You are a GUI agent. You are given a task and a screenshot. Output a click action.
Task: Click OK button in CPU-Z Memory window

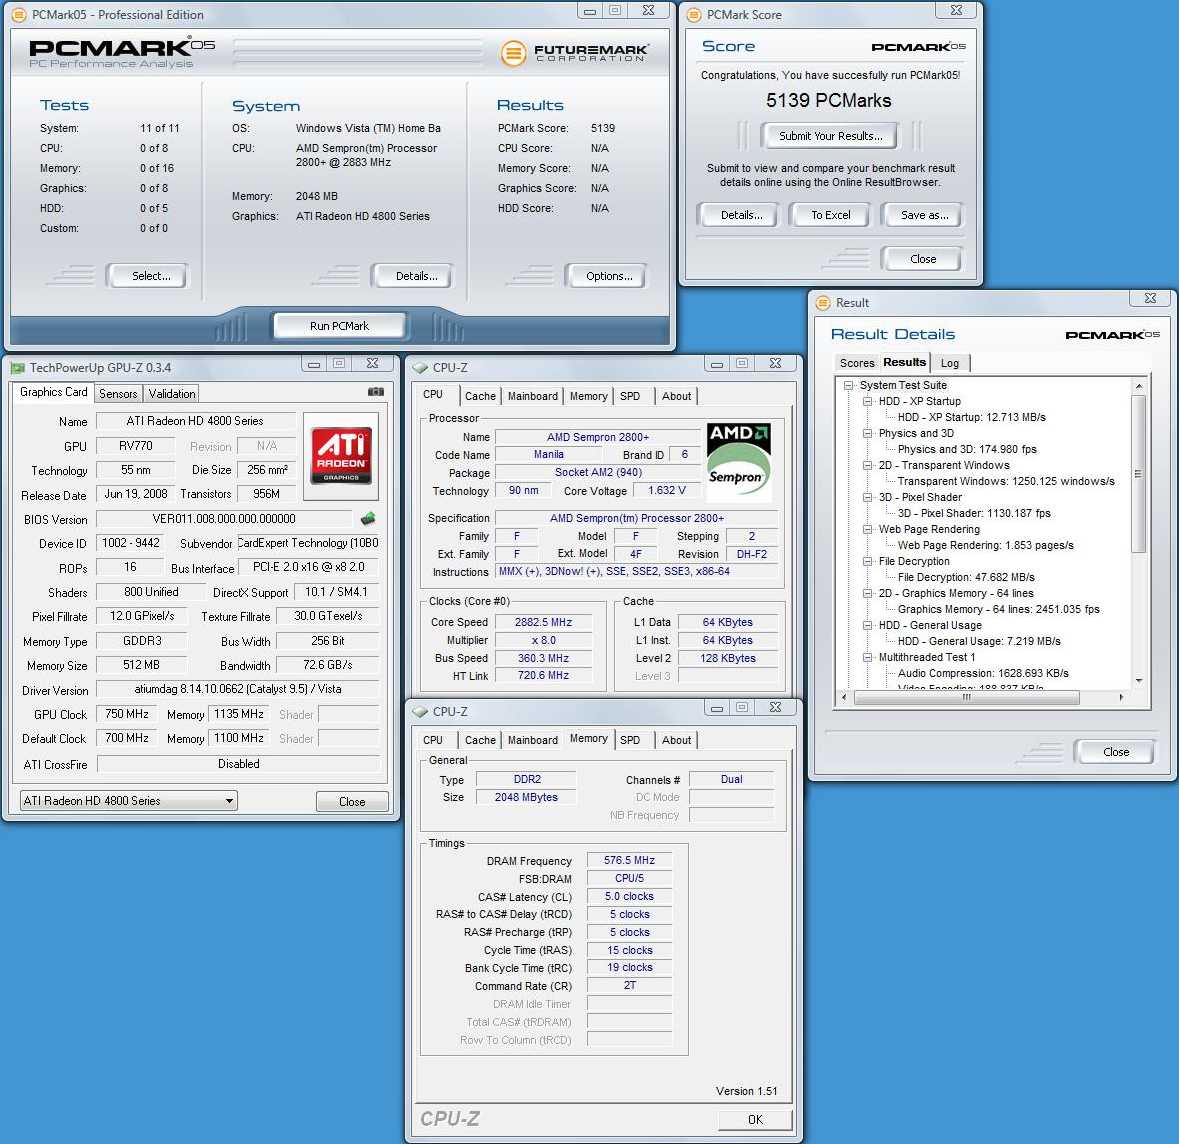[755, 1119]
